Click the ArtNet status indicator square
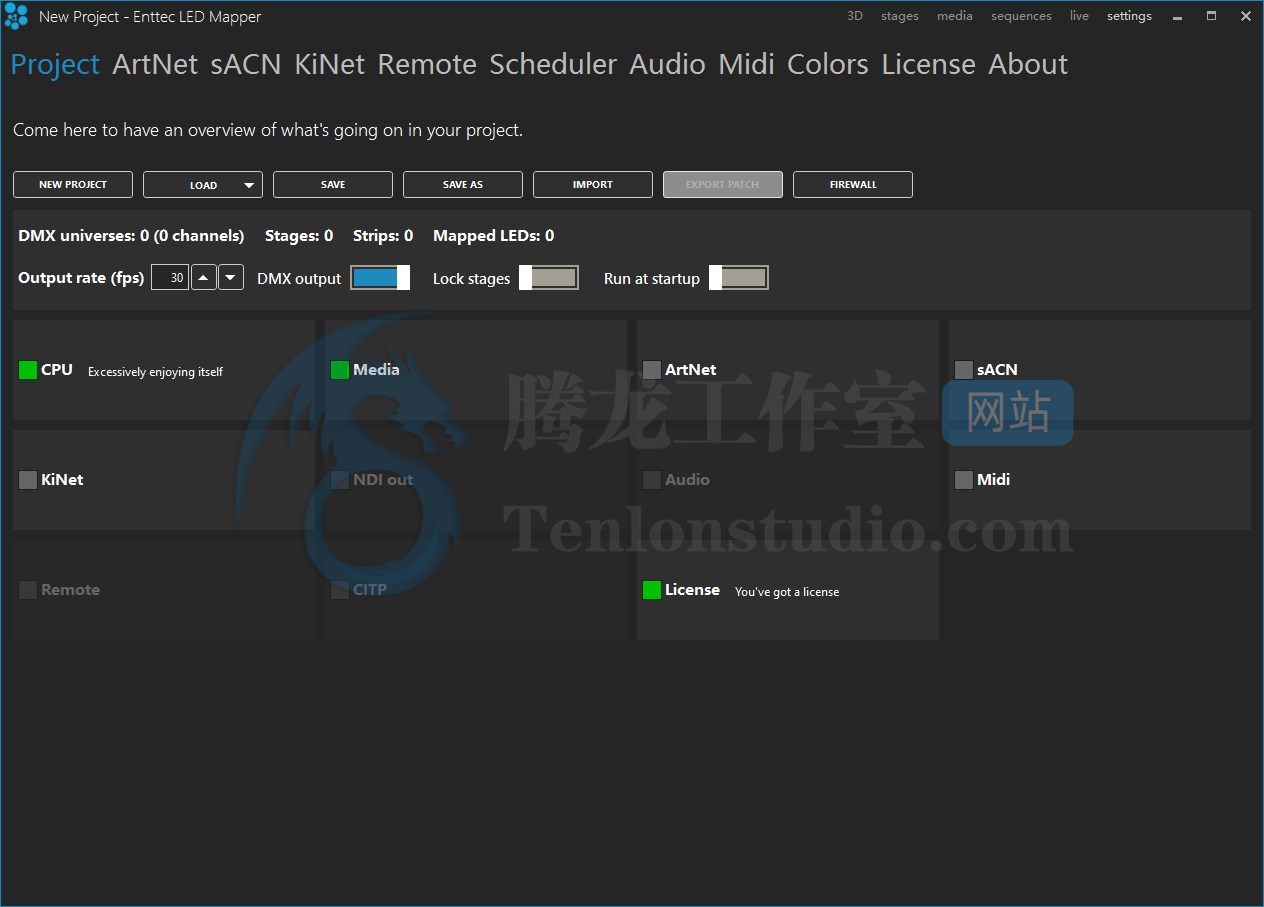Viewport: 1264px width, 907px height. 652,370
